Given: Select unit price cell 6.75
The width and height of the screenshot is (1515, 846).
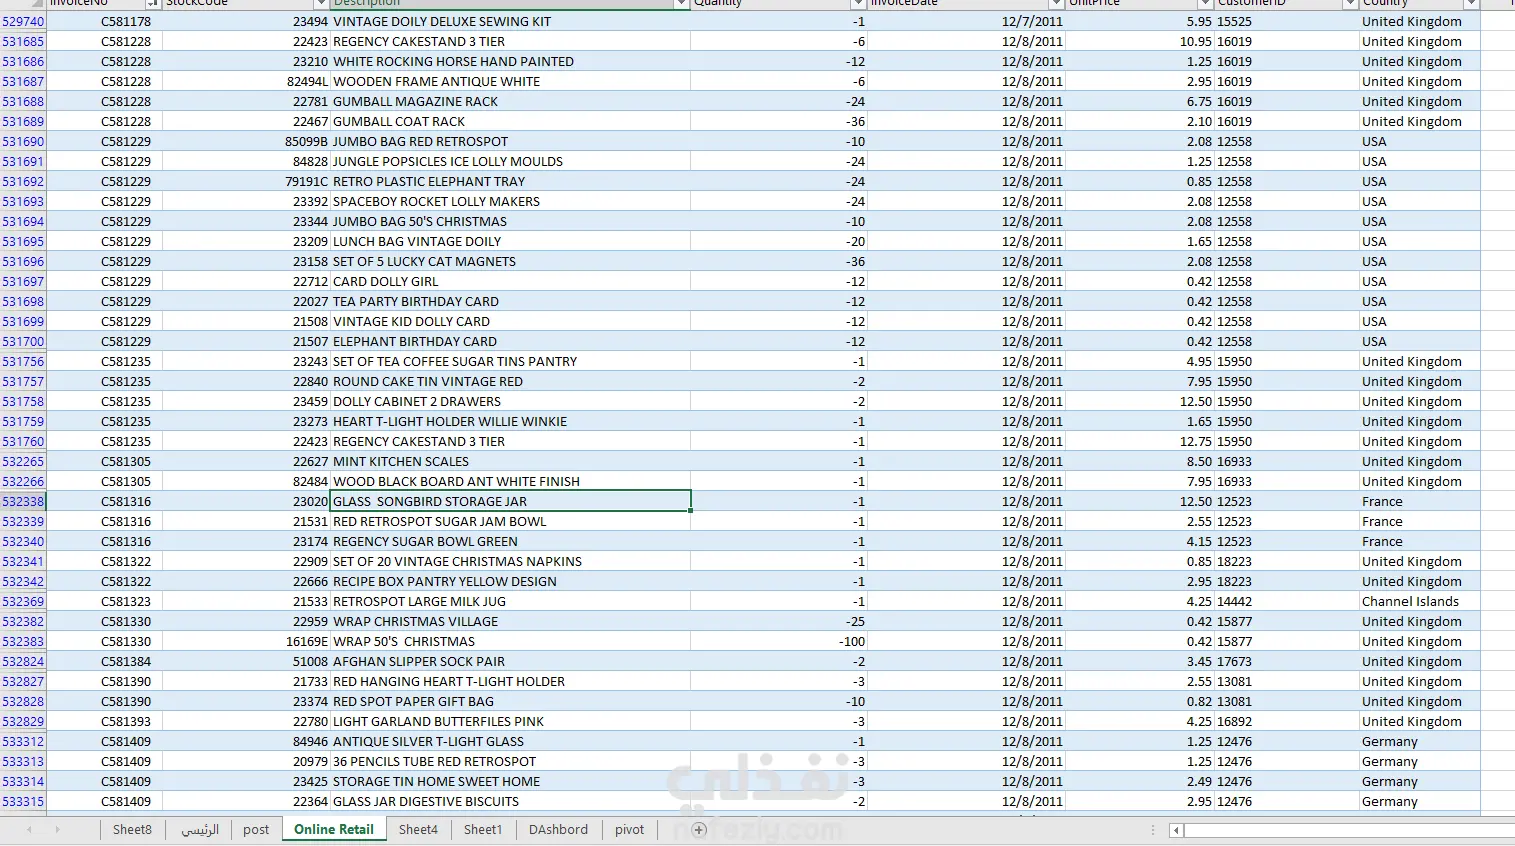Looking at the screenshot, I should tap(1140, 101).
